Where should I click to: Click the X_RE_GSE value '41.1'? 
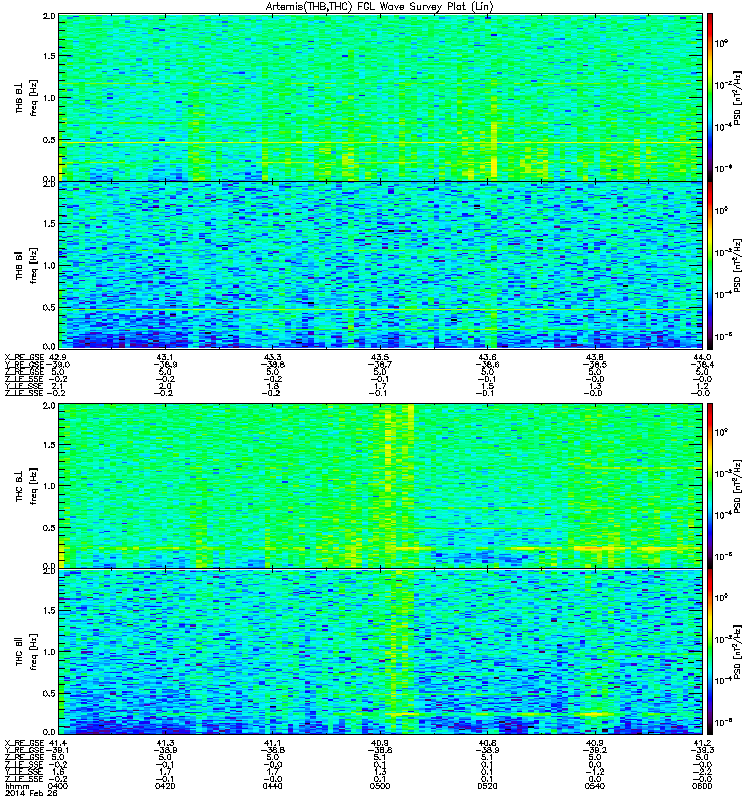(272, 743)
